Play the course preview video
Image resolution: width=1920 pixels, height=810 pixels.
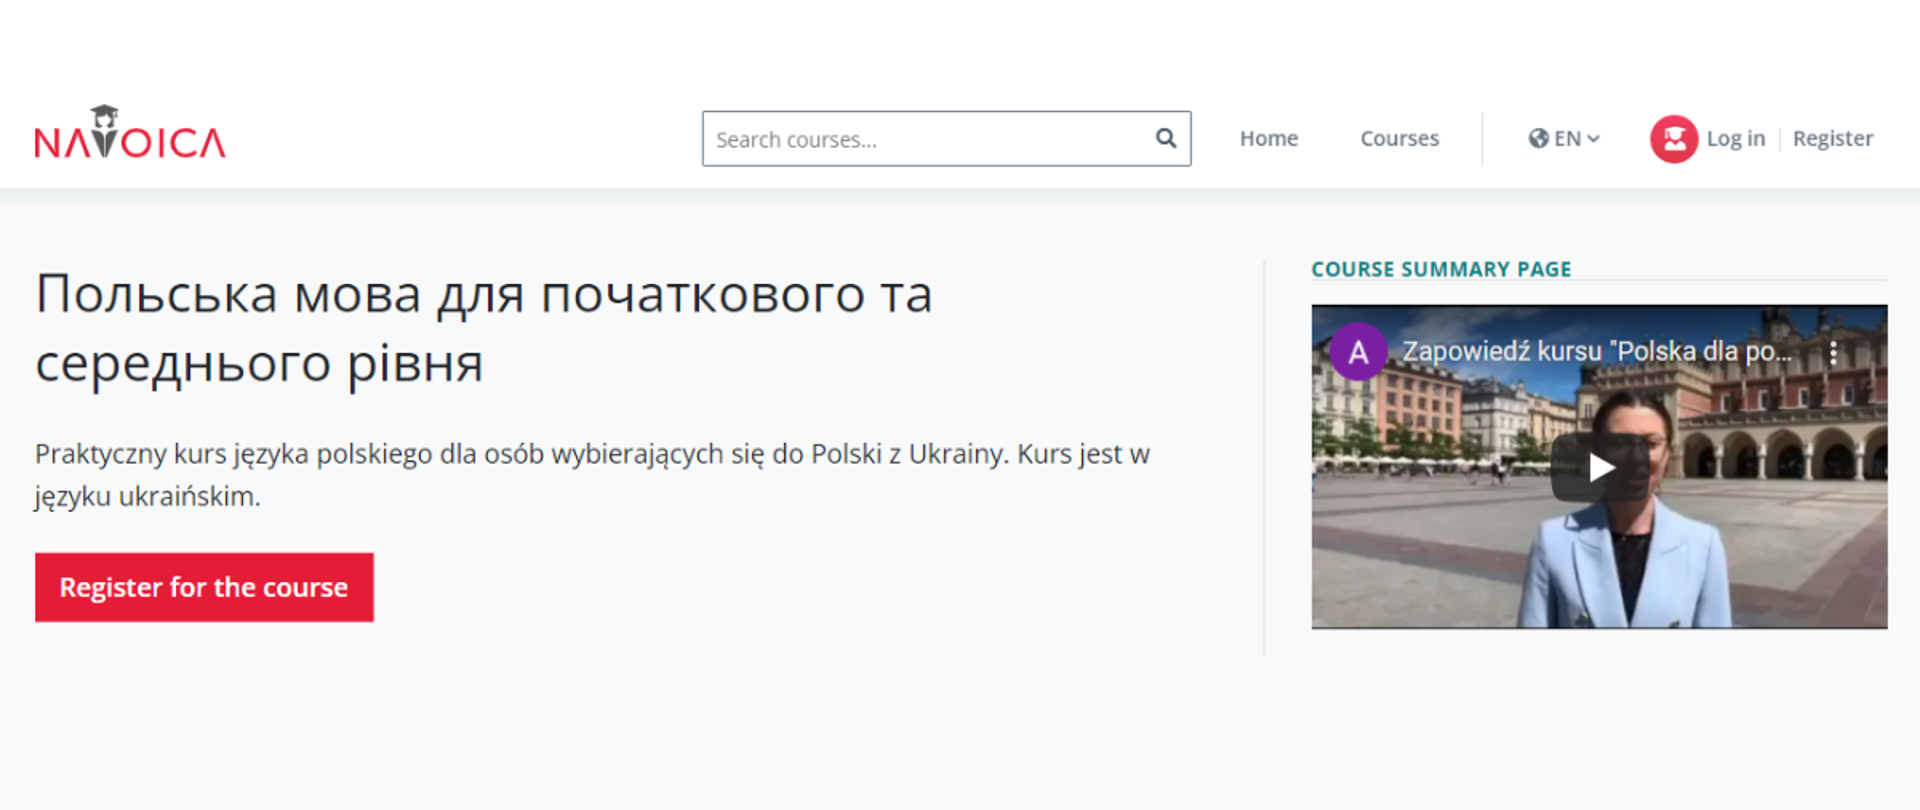pyautogui.click(x=1600, y=467)
